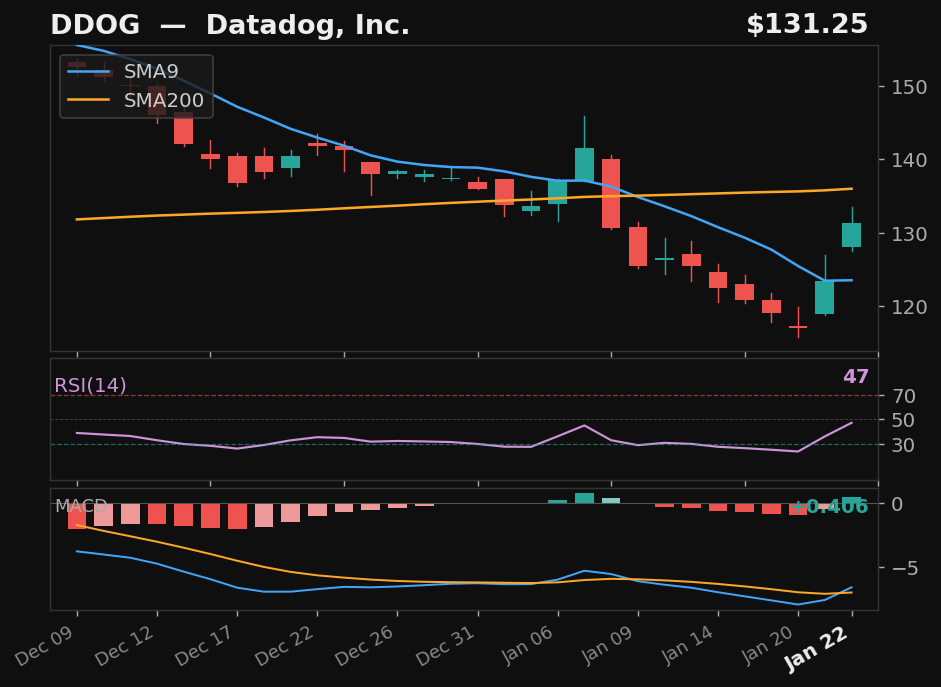This screenshot has width=941, height=687.
Task: Click the 120 price axis label
Action: (x=909, y=307)
